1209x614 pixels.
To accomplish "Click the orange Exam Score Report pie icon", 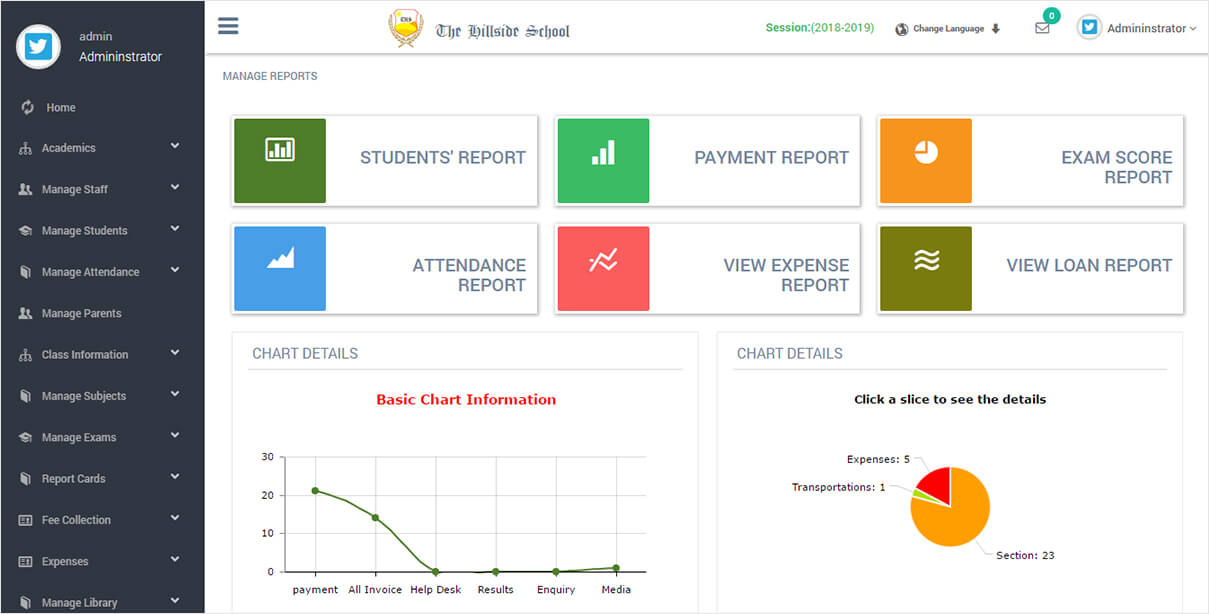I will click(x=925, y=160).
